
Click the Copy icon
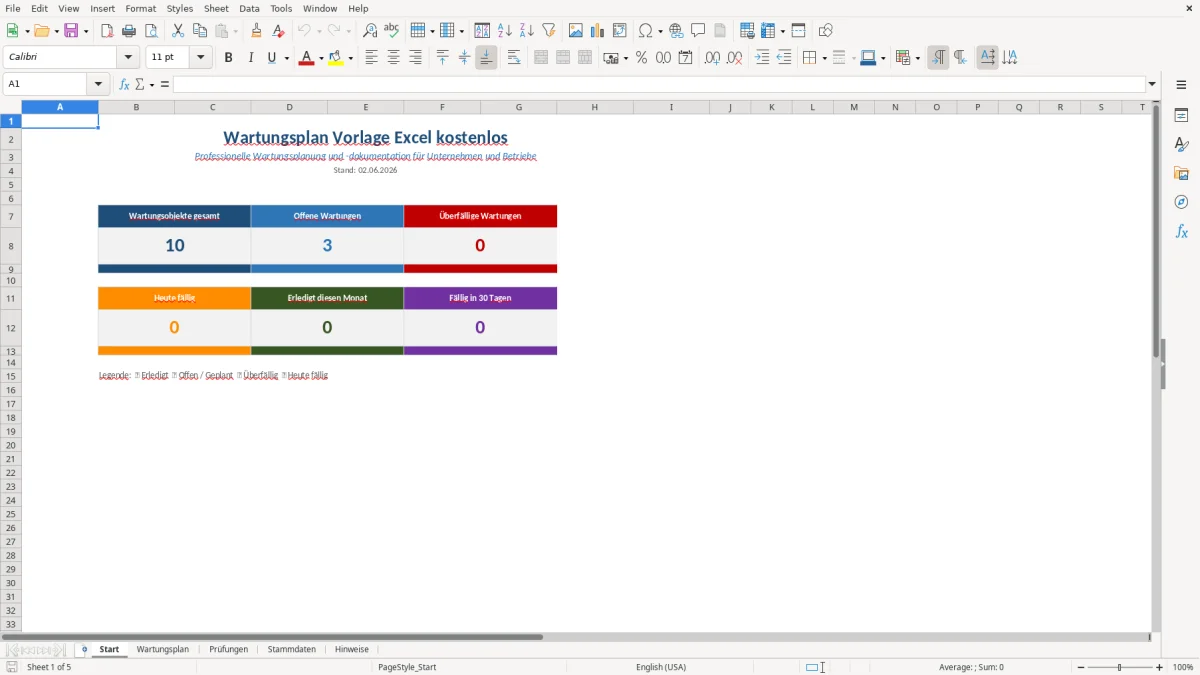tap(200, 31)
